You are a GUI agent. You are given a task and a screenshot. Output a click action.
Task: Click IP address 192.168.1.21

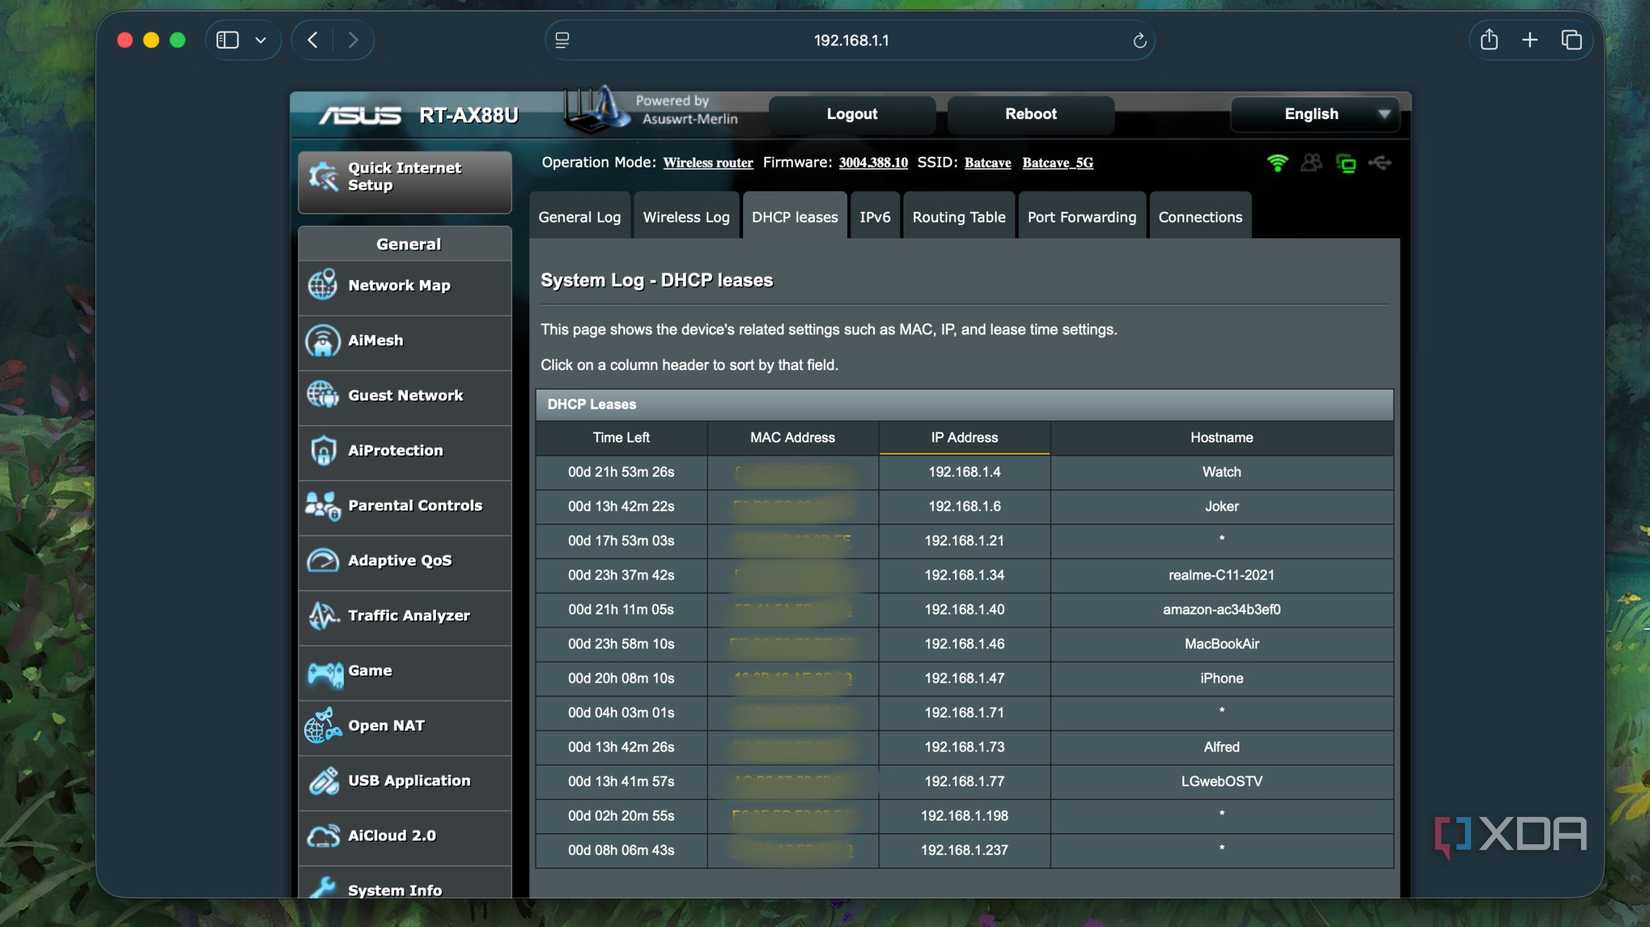965,541
